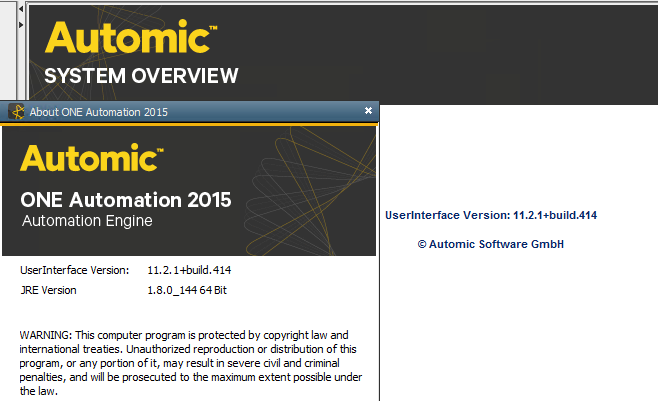658x401 pixels.
Task: Click the © Automic Software GmbH copyright text
Action: point(491,244)
